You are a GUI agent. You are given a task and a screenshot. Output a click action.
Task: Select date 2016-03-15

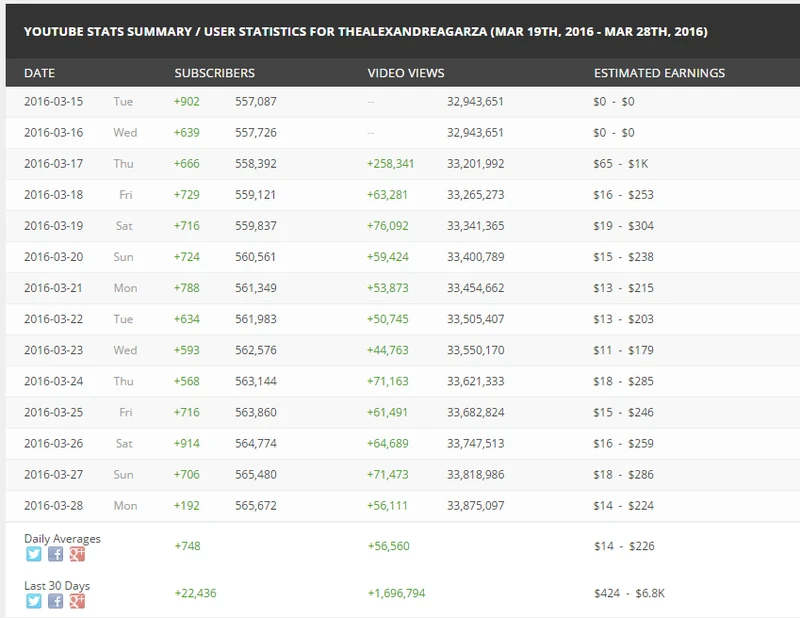pyautogui.click(x=54, y=102)
